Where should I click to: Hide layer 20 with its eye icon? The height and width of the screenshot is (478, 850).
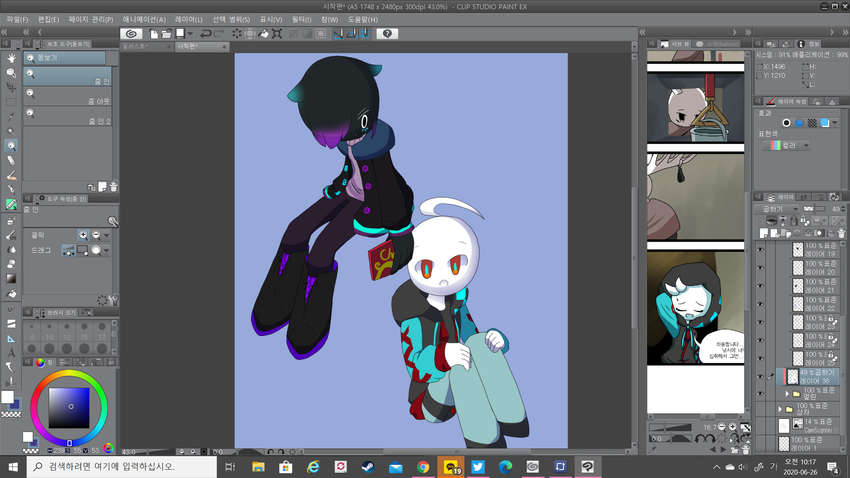point(760,268)
